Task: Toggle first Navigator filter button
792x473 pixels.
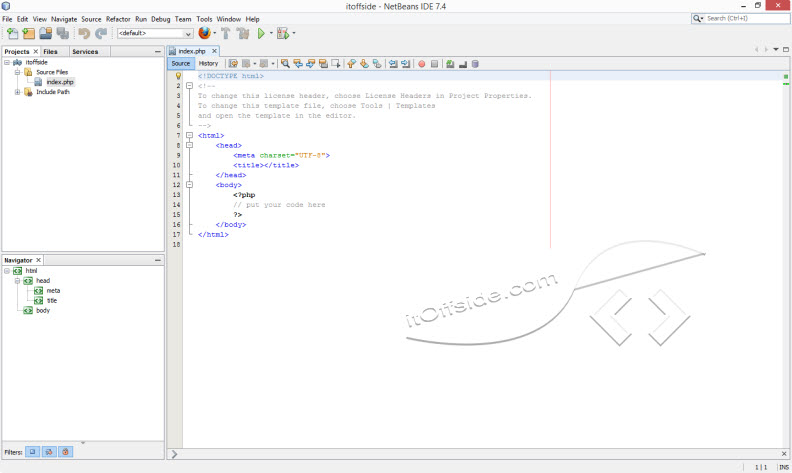Action: pyautogui.click(x=32, y=452)
